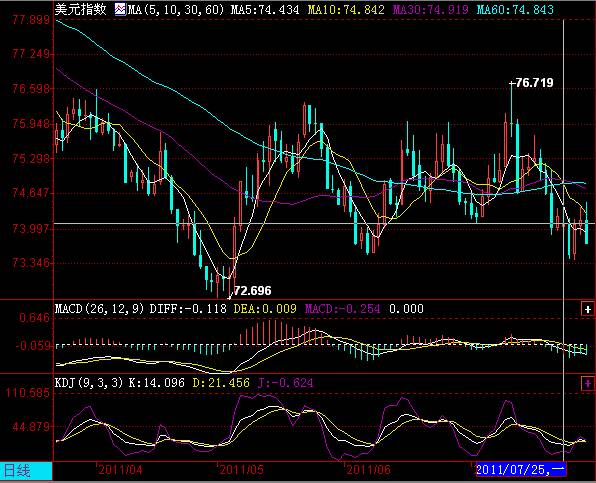Select the purple MA30:74.919 legend
Screen dimensions: 596x483
click(430, 10)
